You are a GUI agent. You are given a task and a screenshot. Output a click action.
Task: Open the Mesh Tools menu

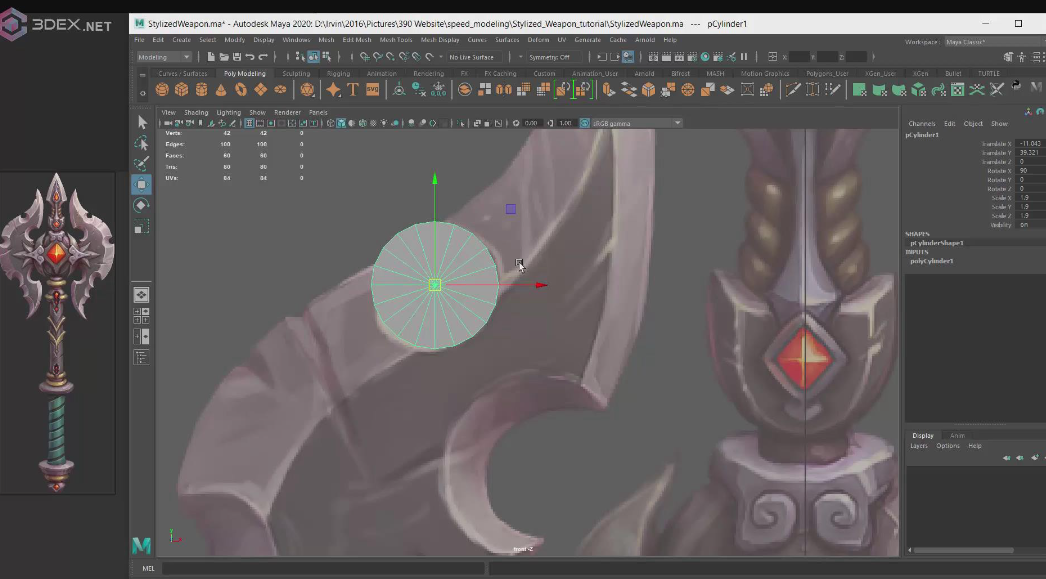[395, 40]
